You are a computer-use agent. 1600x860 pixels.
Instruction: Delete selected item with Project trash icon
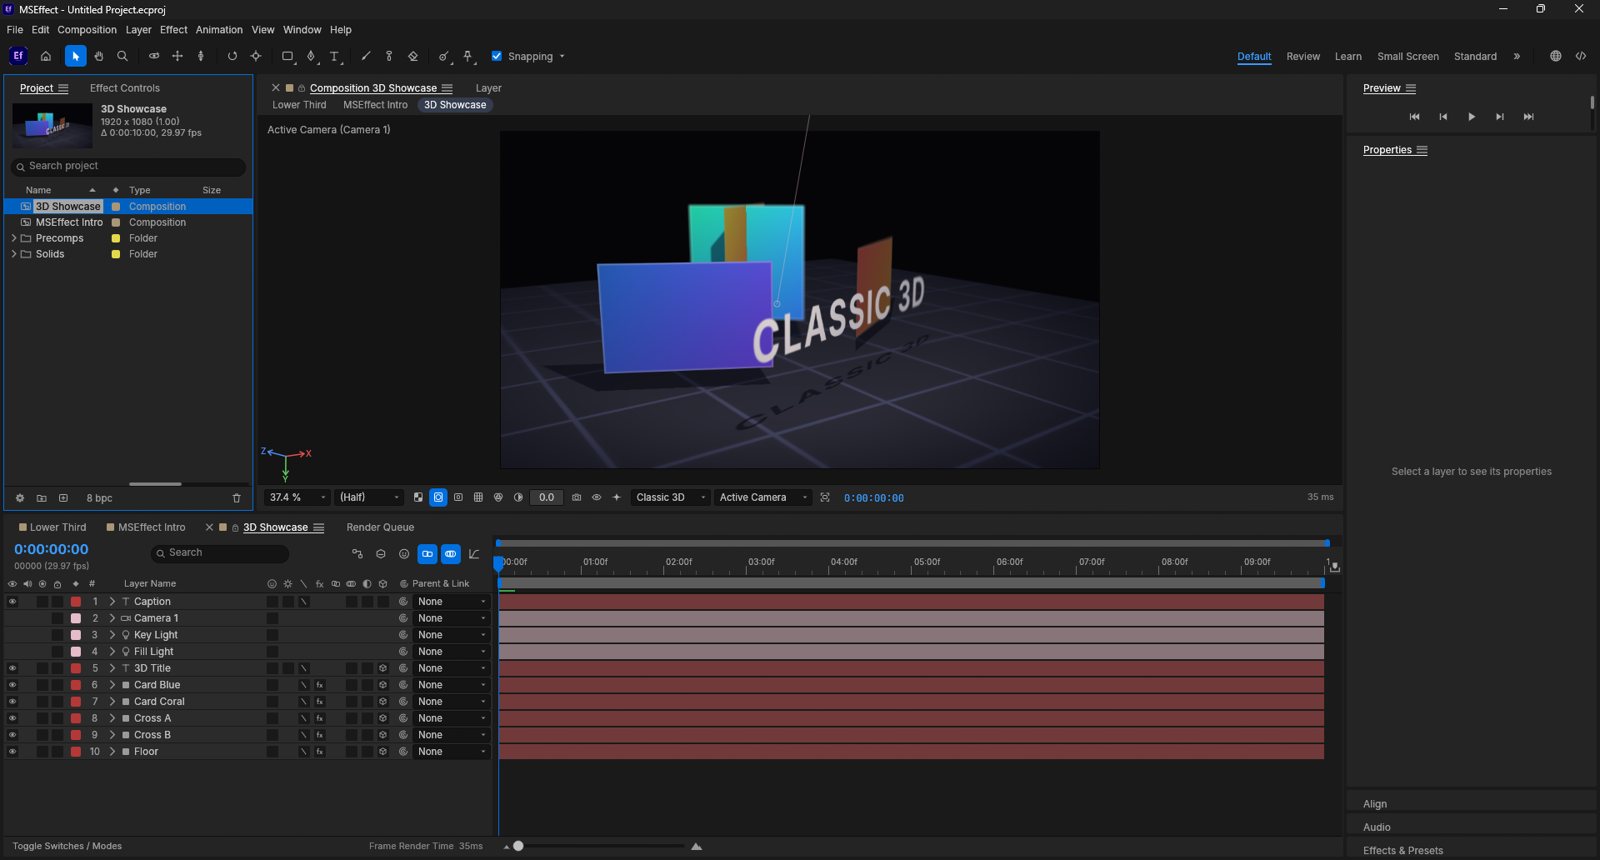(237, 498)
